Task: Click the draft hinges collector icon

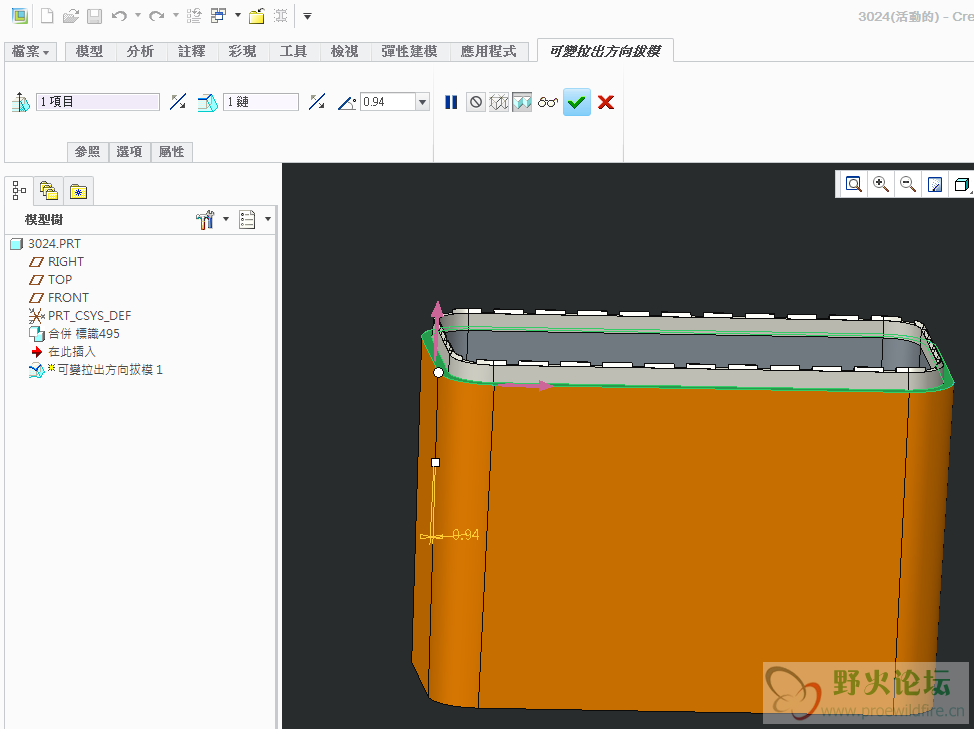Action: [x=207, y=102]
